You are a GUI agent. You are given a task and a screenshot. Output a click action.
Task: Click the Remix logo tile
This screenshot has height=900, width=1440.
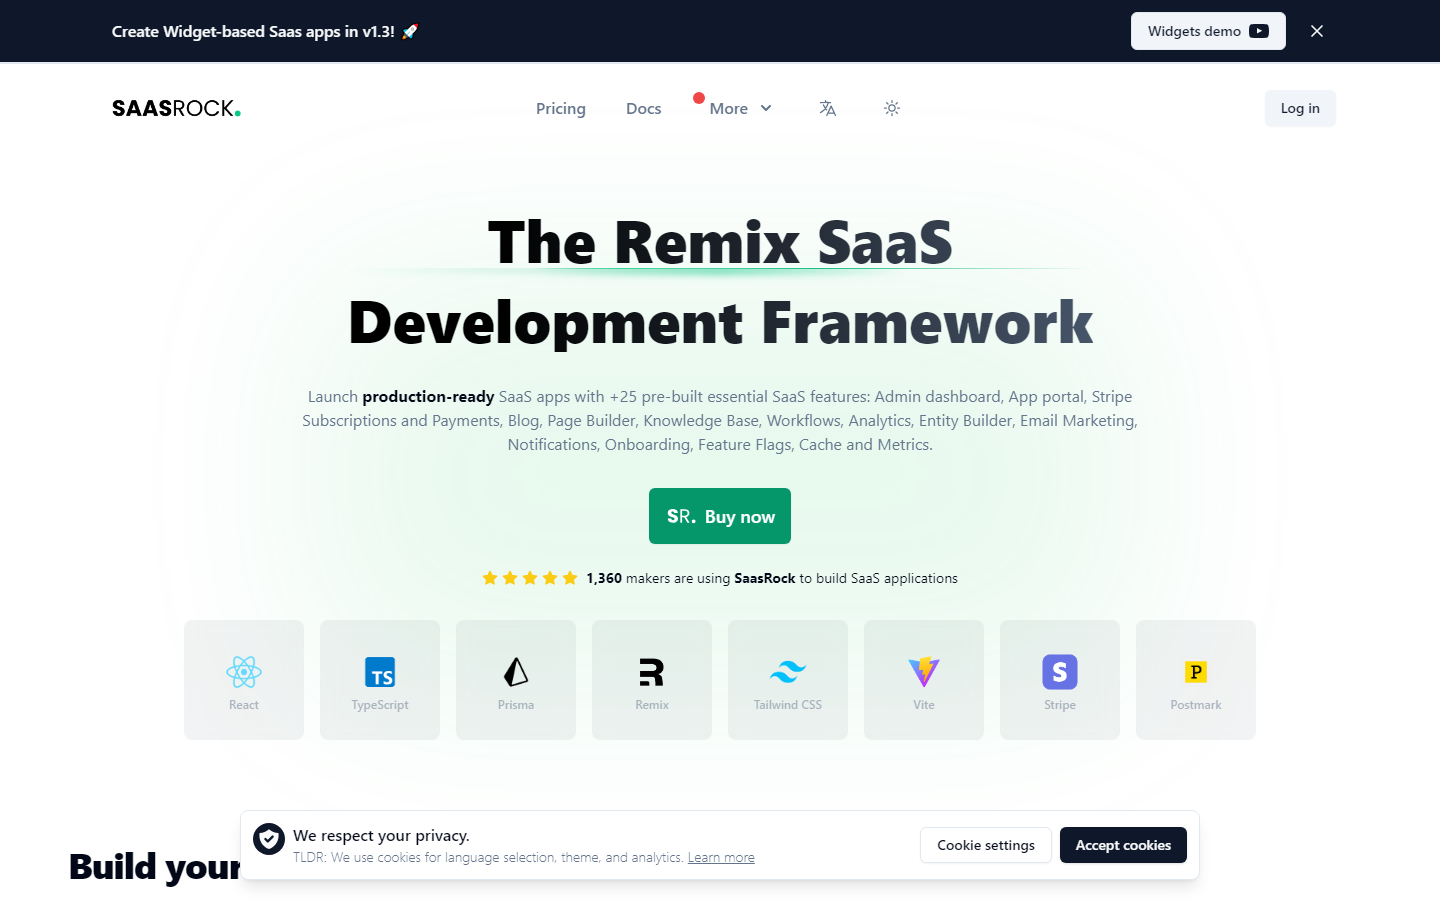click(652, 680)
